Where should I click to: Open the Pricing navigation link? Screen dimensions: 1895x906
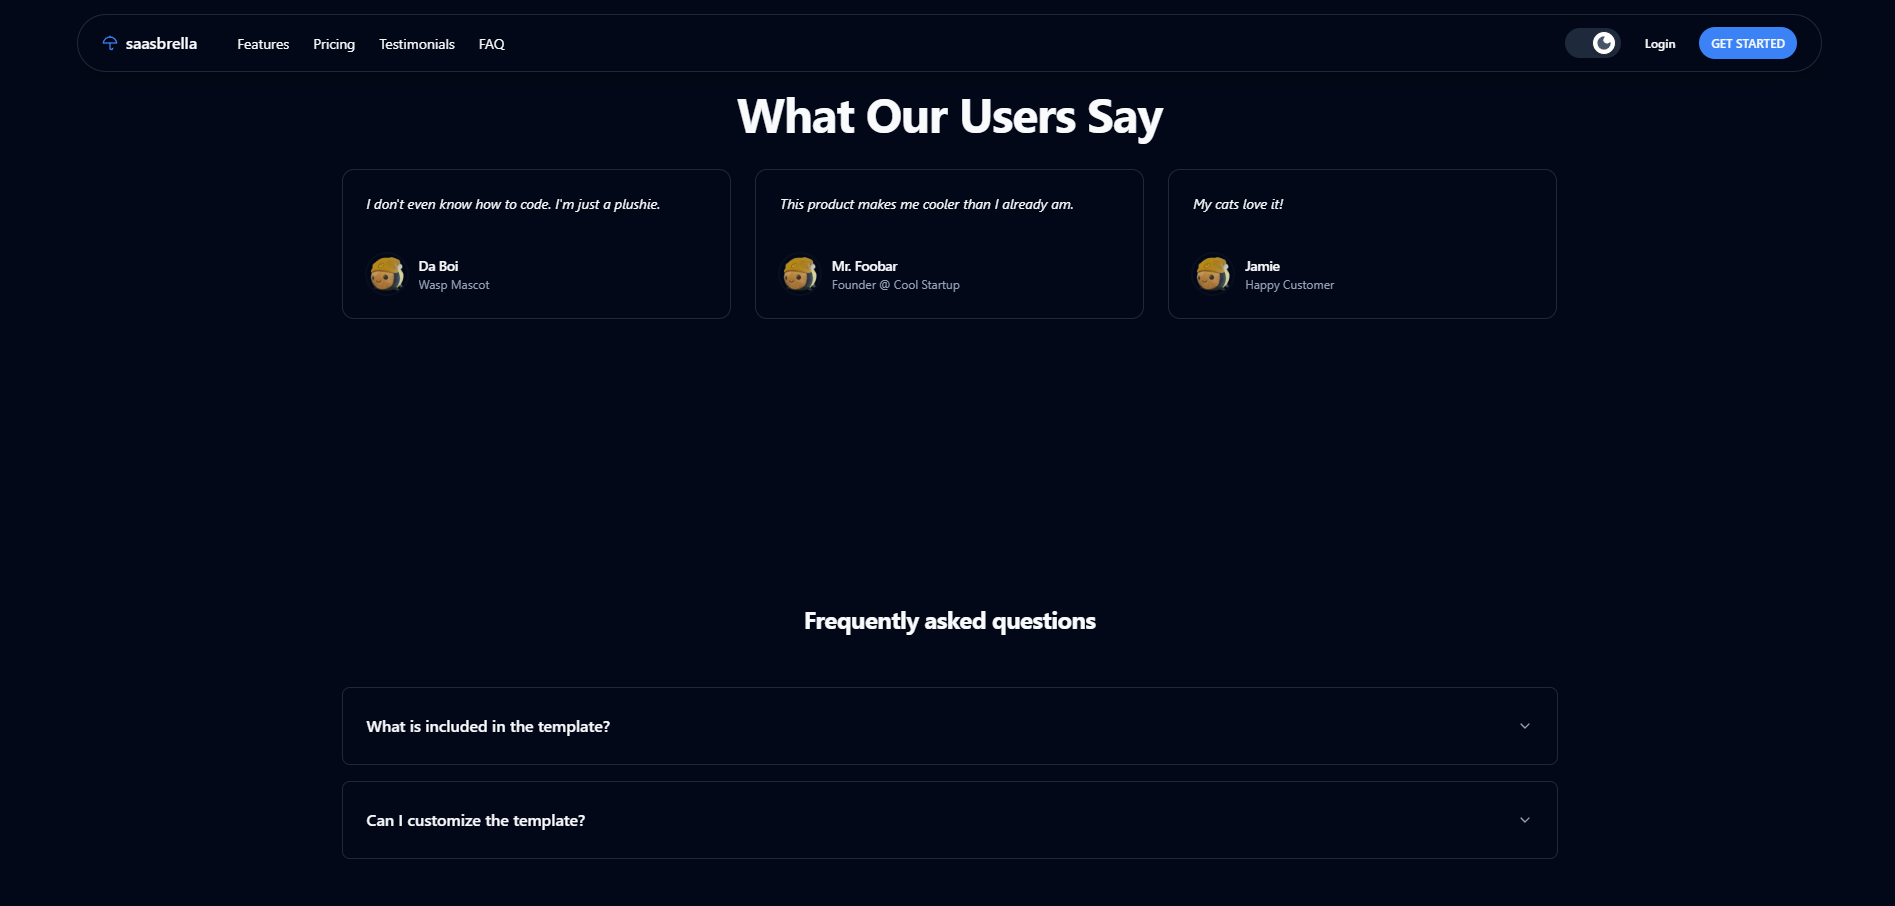(334, 44)
